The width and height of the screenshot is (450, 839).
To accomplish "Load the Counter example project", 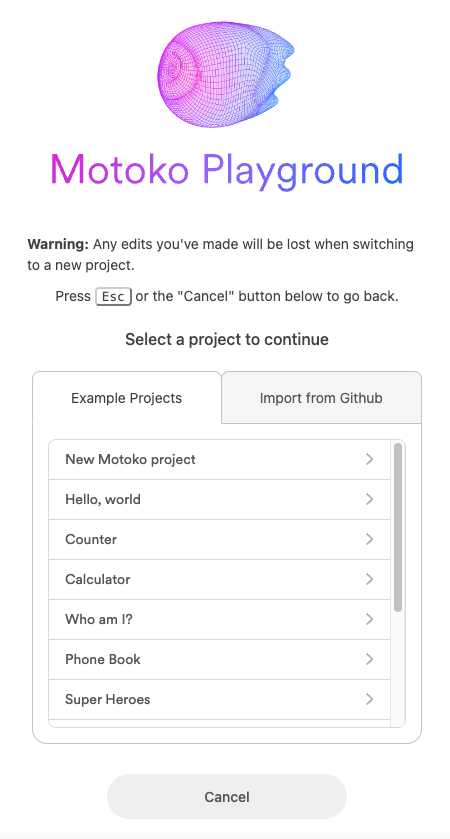I will tap(219, 539).
